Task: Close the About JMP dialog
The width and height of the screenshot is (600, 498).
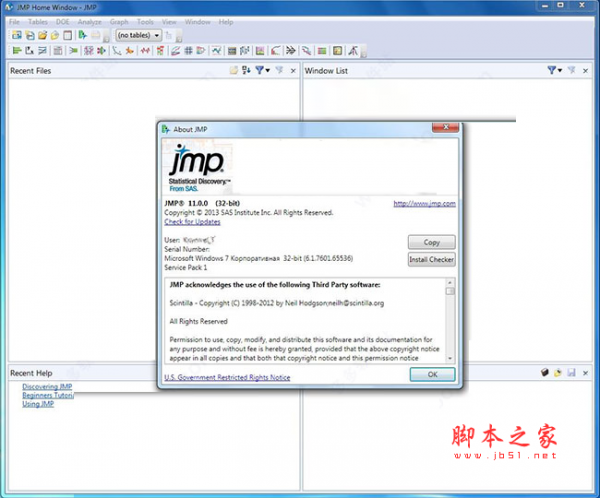Action: click(445, 127)
